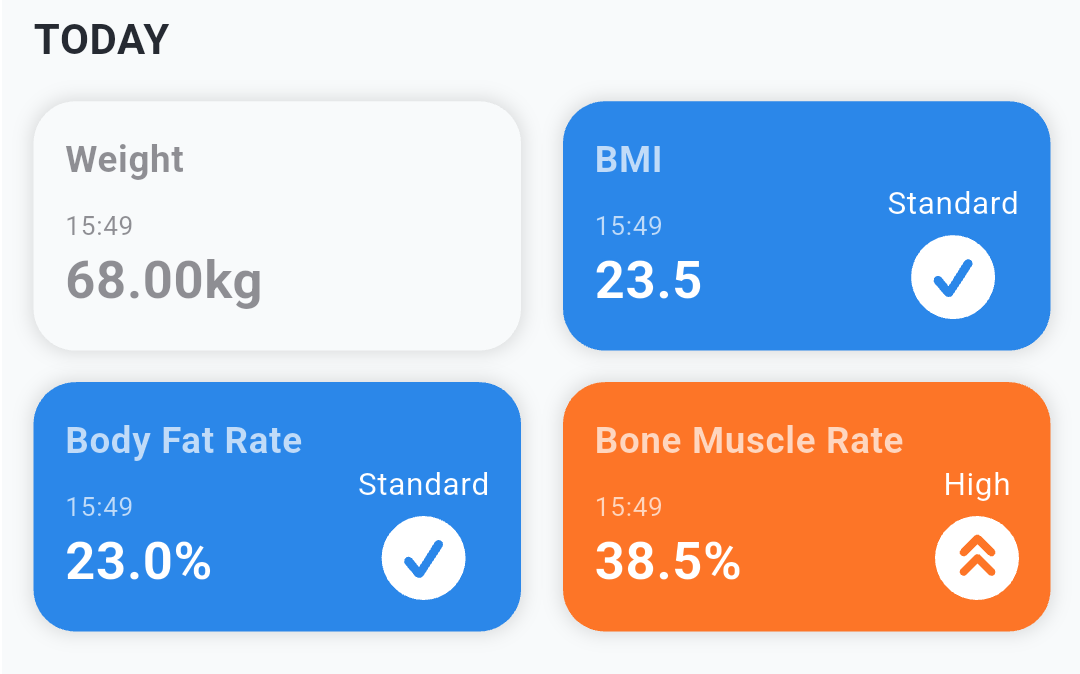
Task: Select the High label in Bone Muscle card
Action: [976, 485]
